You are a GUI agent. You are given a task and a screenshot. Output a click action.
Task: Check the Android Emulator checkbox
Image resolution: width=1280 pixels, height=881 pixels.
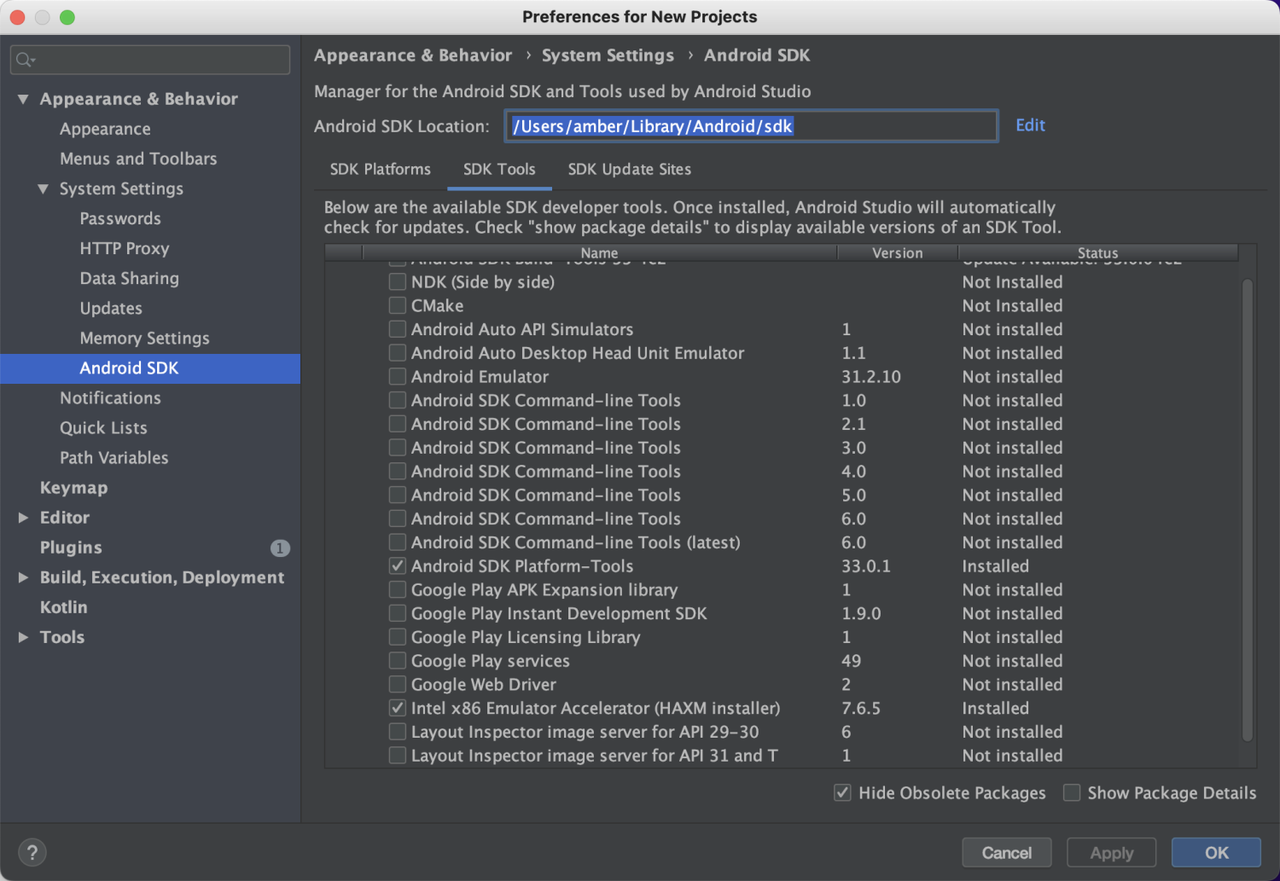tap(397, 377)
